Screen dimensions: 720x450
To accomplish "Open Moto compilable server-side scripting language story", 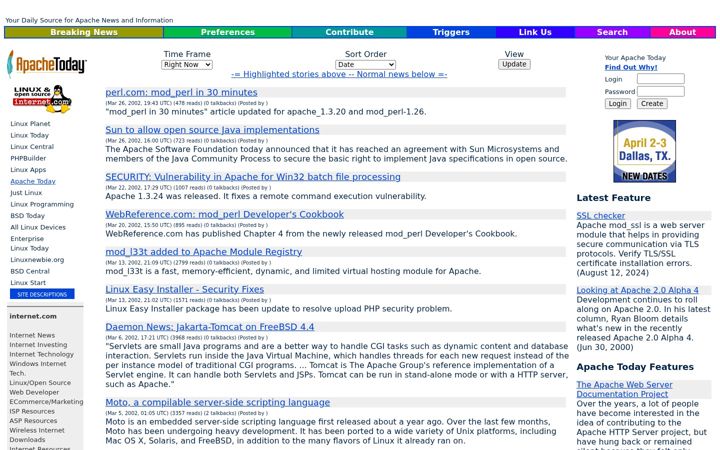I will (218, 403).
